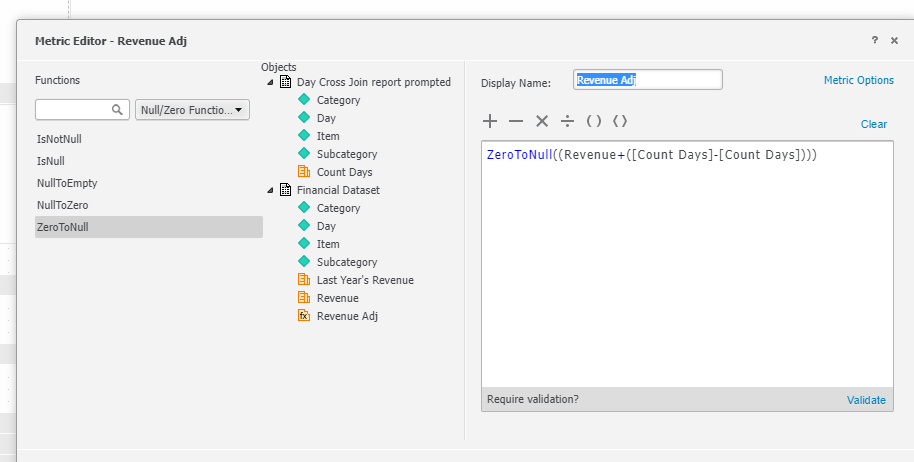Select the ZeroToNull function
This screenshot has width=914, height=462.
(x=149, y=227)
